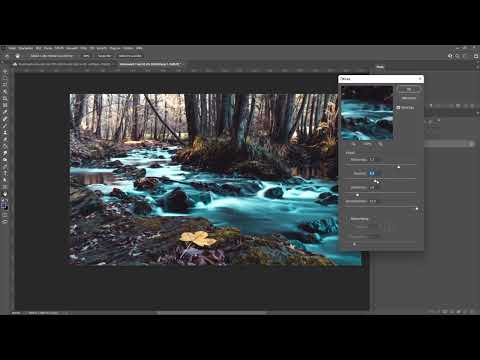
Task: Confirm the Ölfarbe dialog with OK
Action: coord(409,89)
